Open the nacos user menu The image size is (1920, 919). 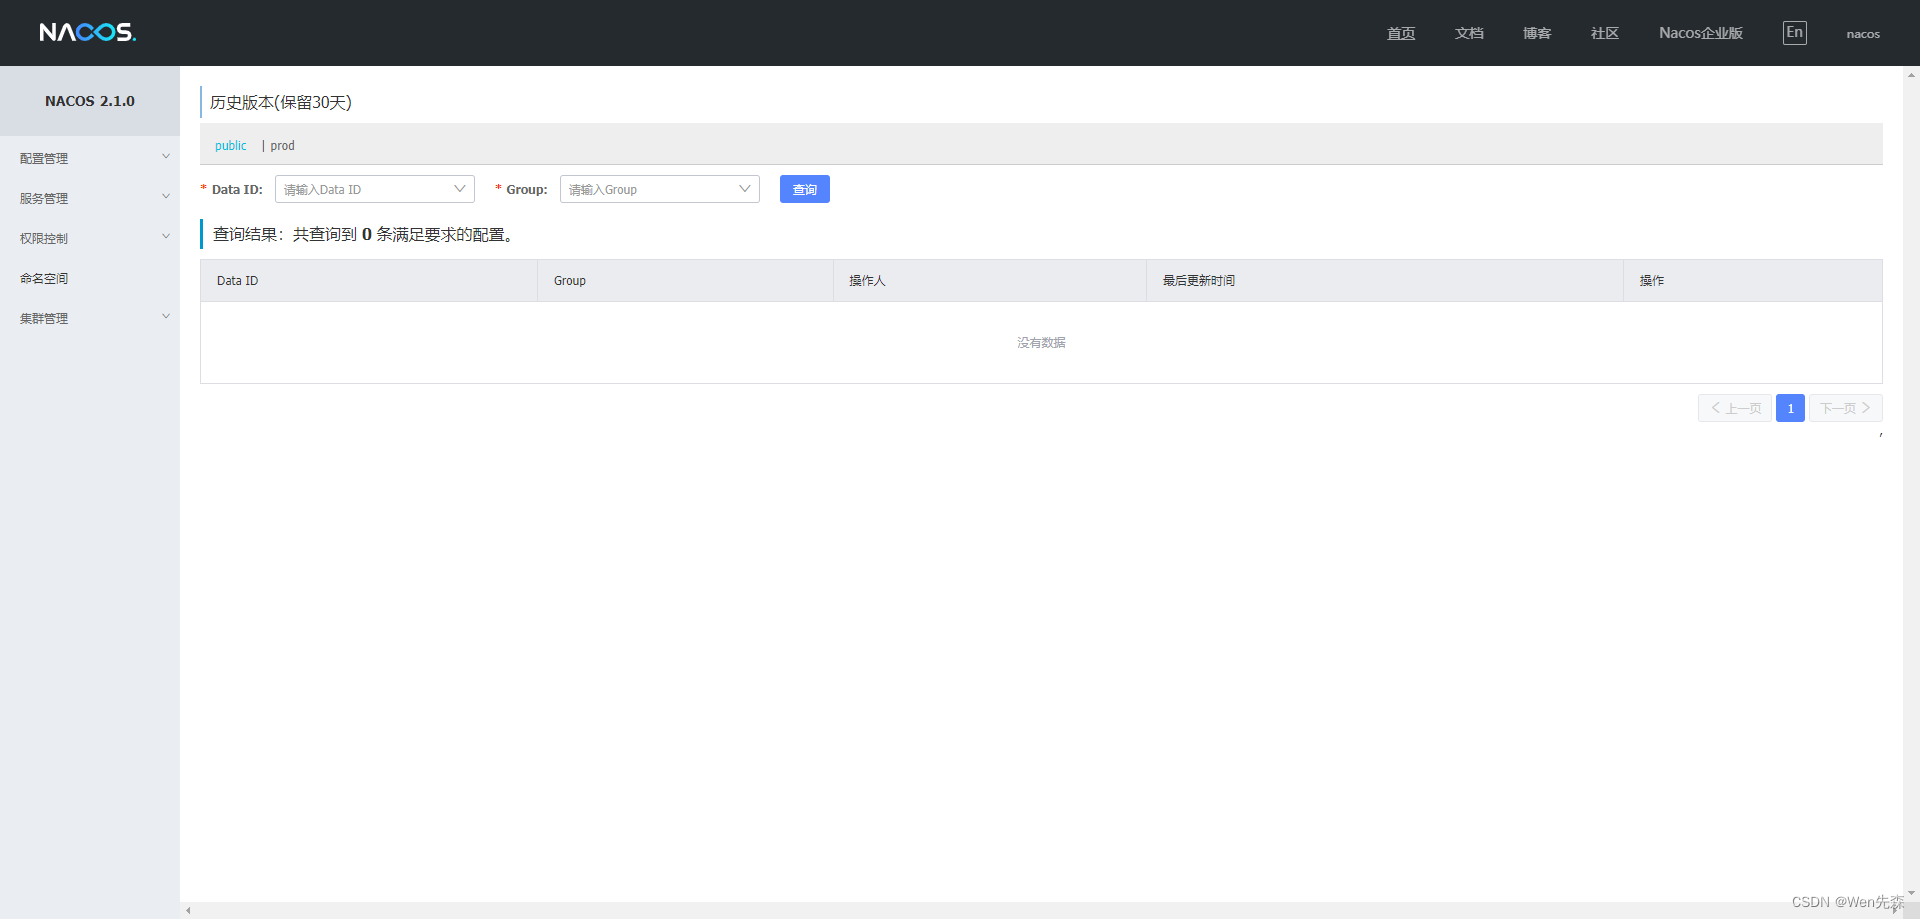pos(1862,34)
